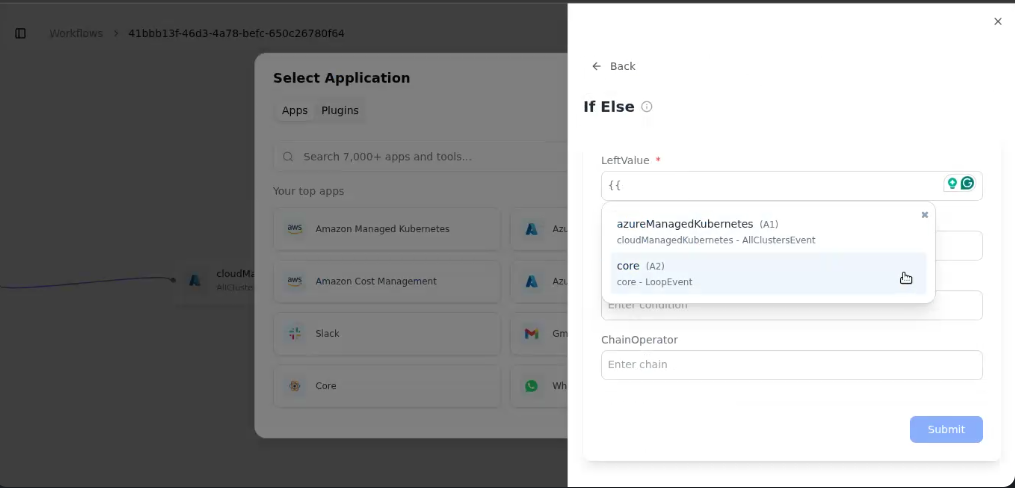Screen dimensions: 1015x488
Task: Click the WhatsApp icon
Action: [531, 386]
